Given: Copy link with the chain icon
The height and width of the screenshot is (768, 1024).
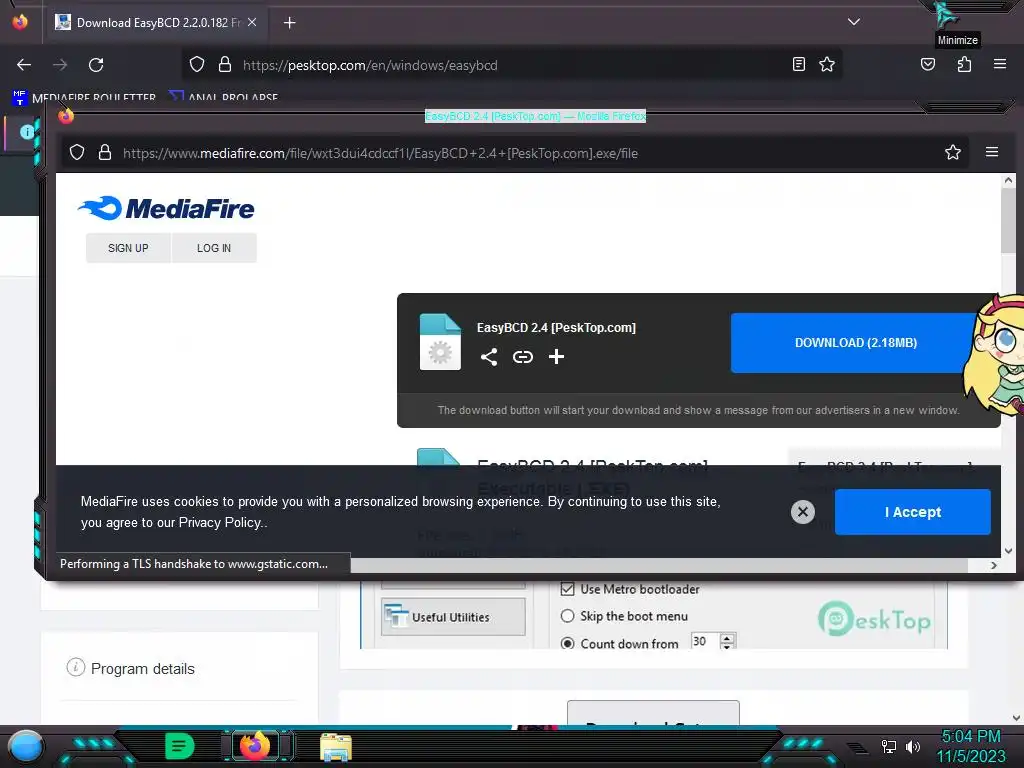Looking at the screenshot, I should 522,357.
